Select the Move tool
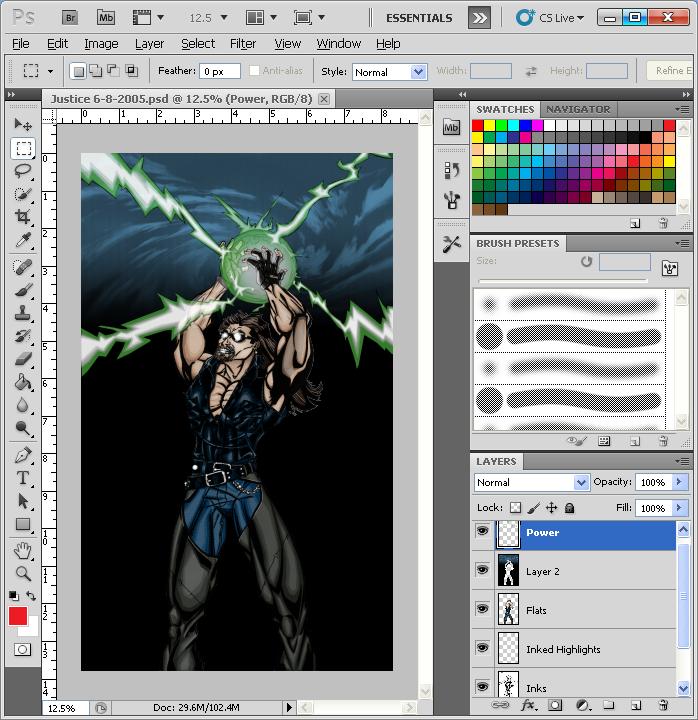The height and width of the screenshot is (720, 698). pos(23,124)
